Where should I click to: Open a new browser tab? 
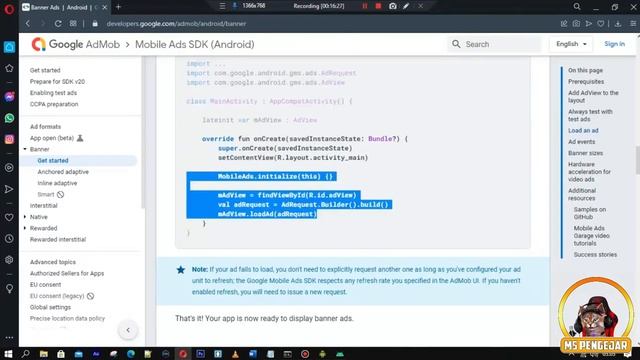click(x=118, y=7)
